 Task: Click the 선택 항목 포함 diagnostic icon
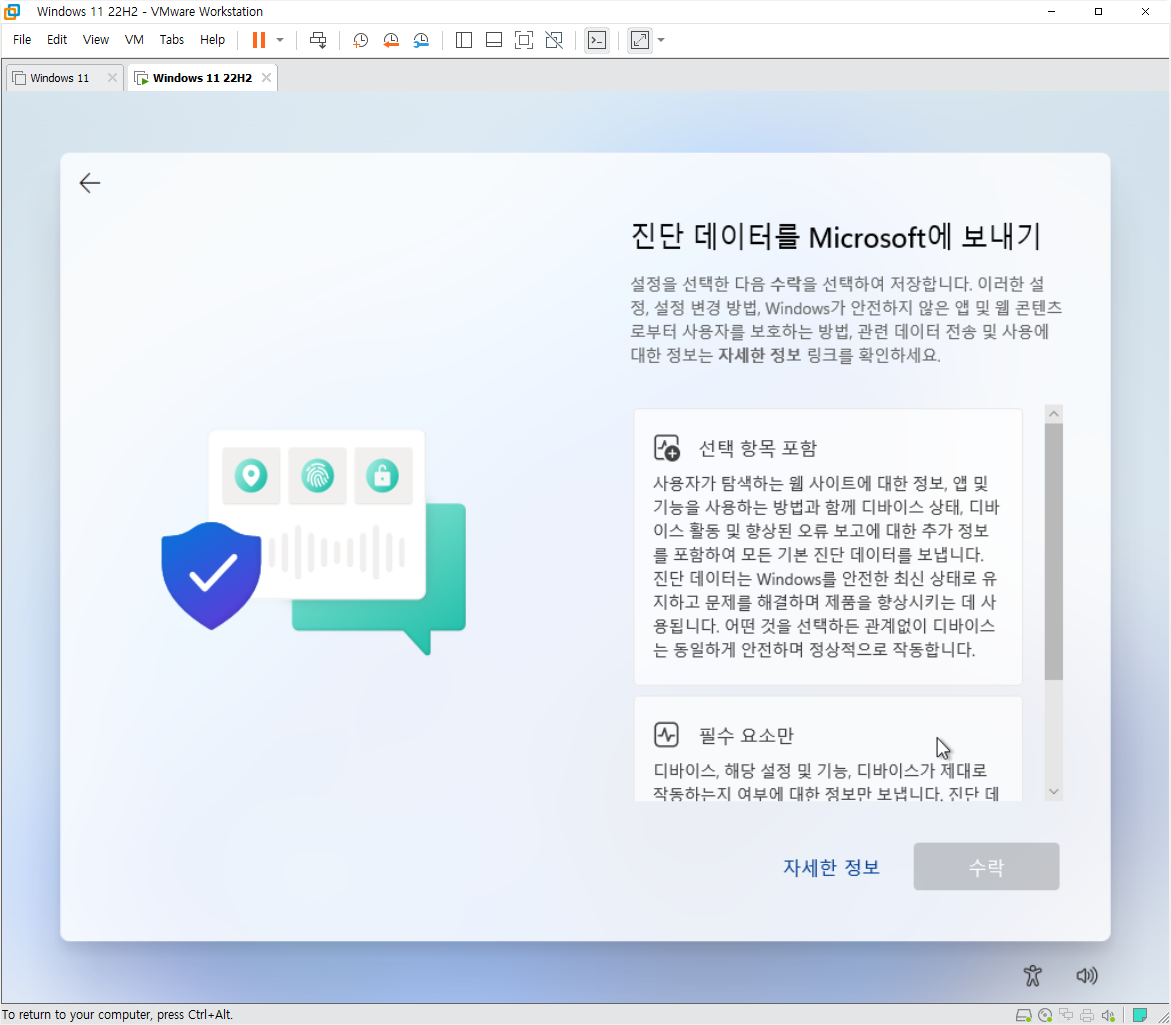click(666, 447)
